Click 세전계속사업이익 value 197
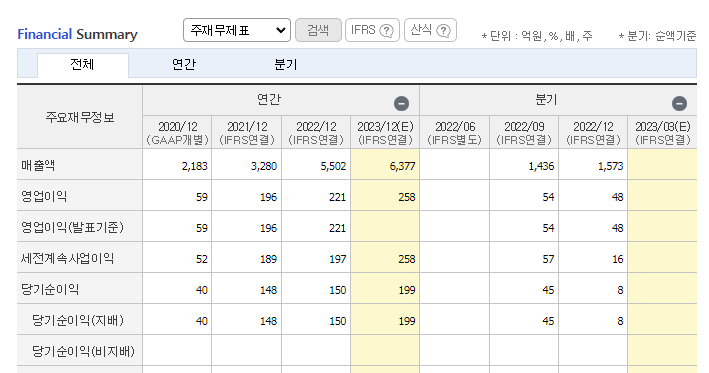709x373 pixels. pyautogui.click(x=338, y=259)
